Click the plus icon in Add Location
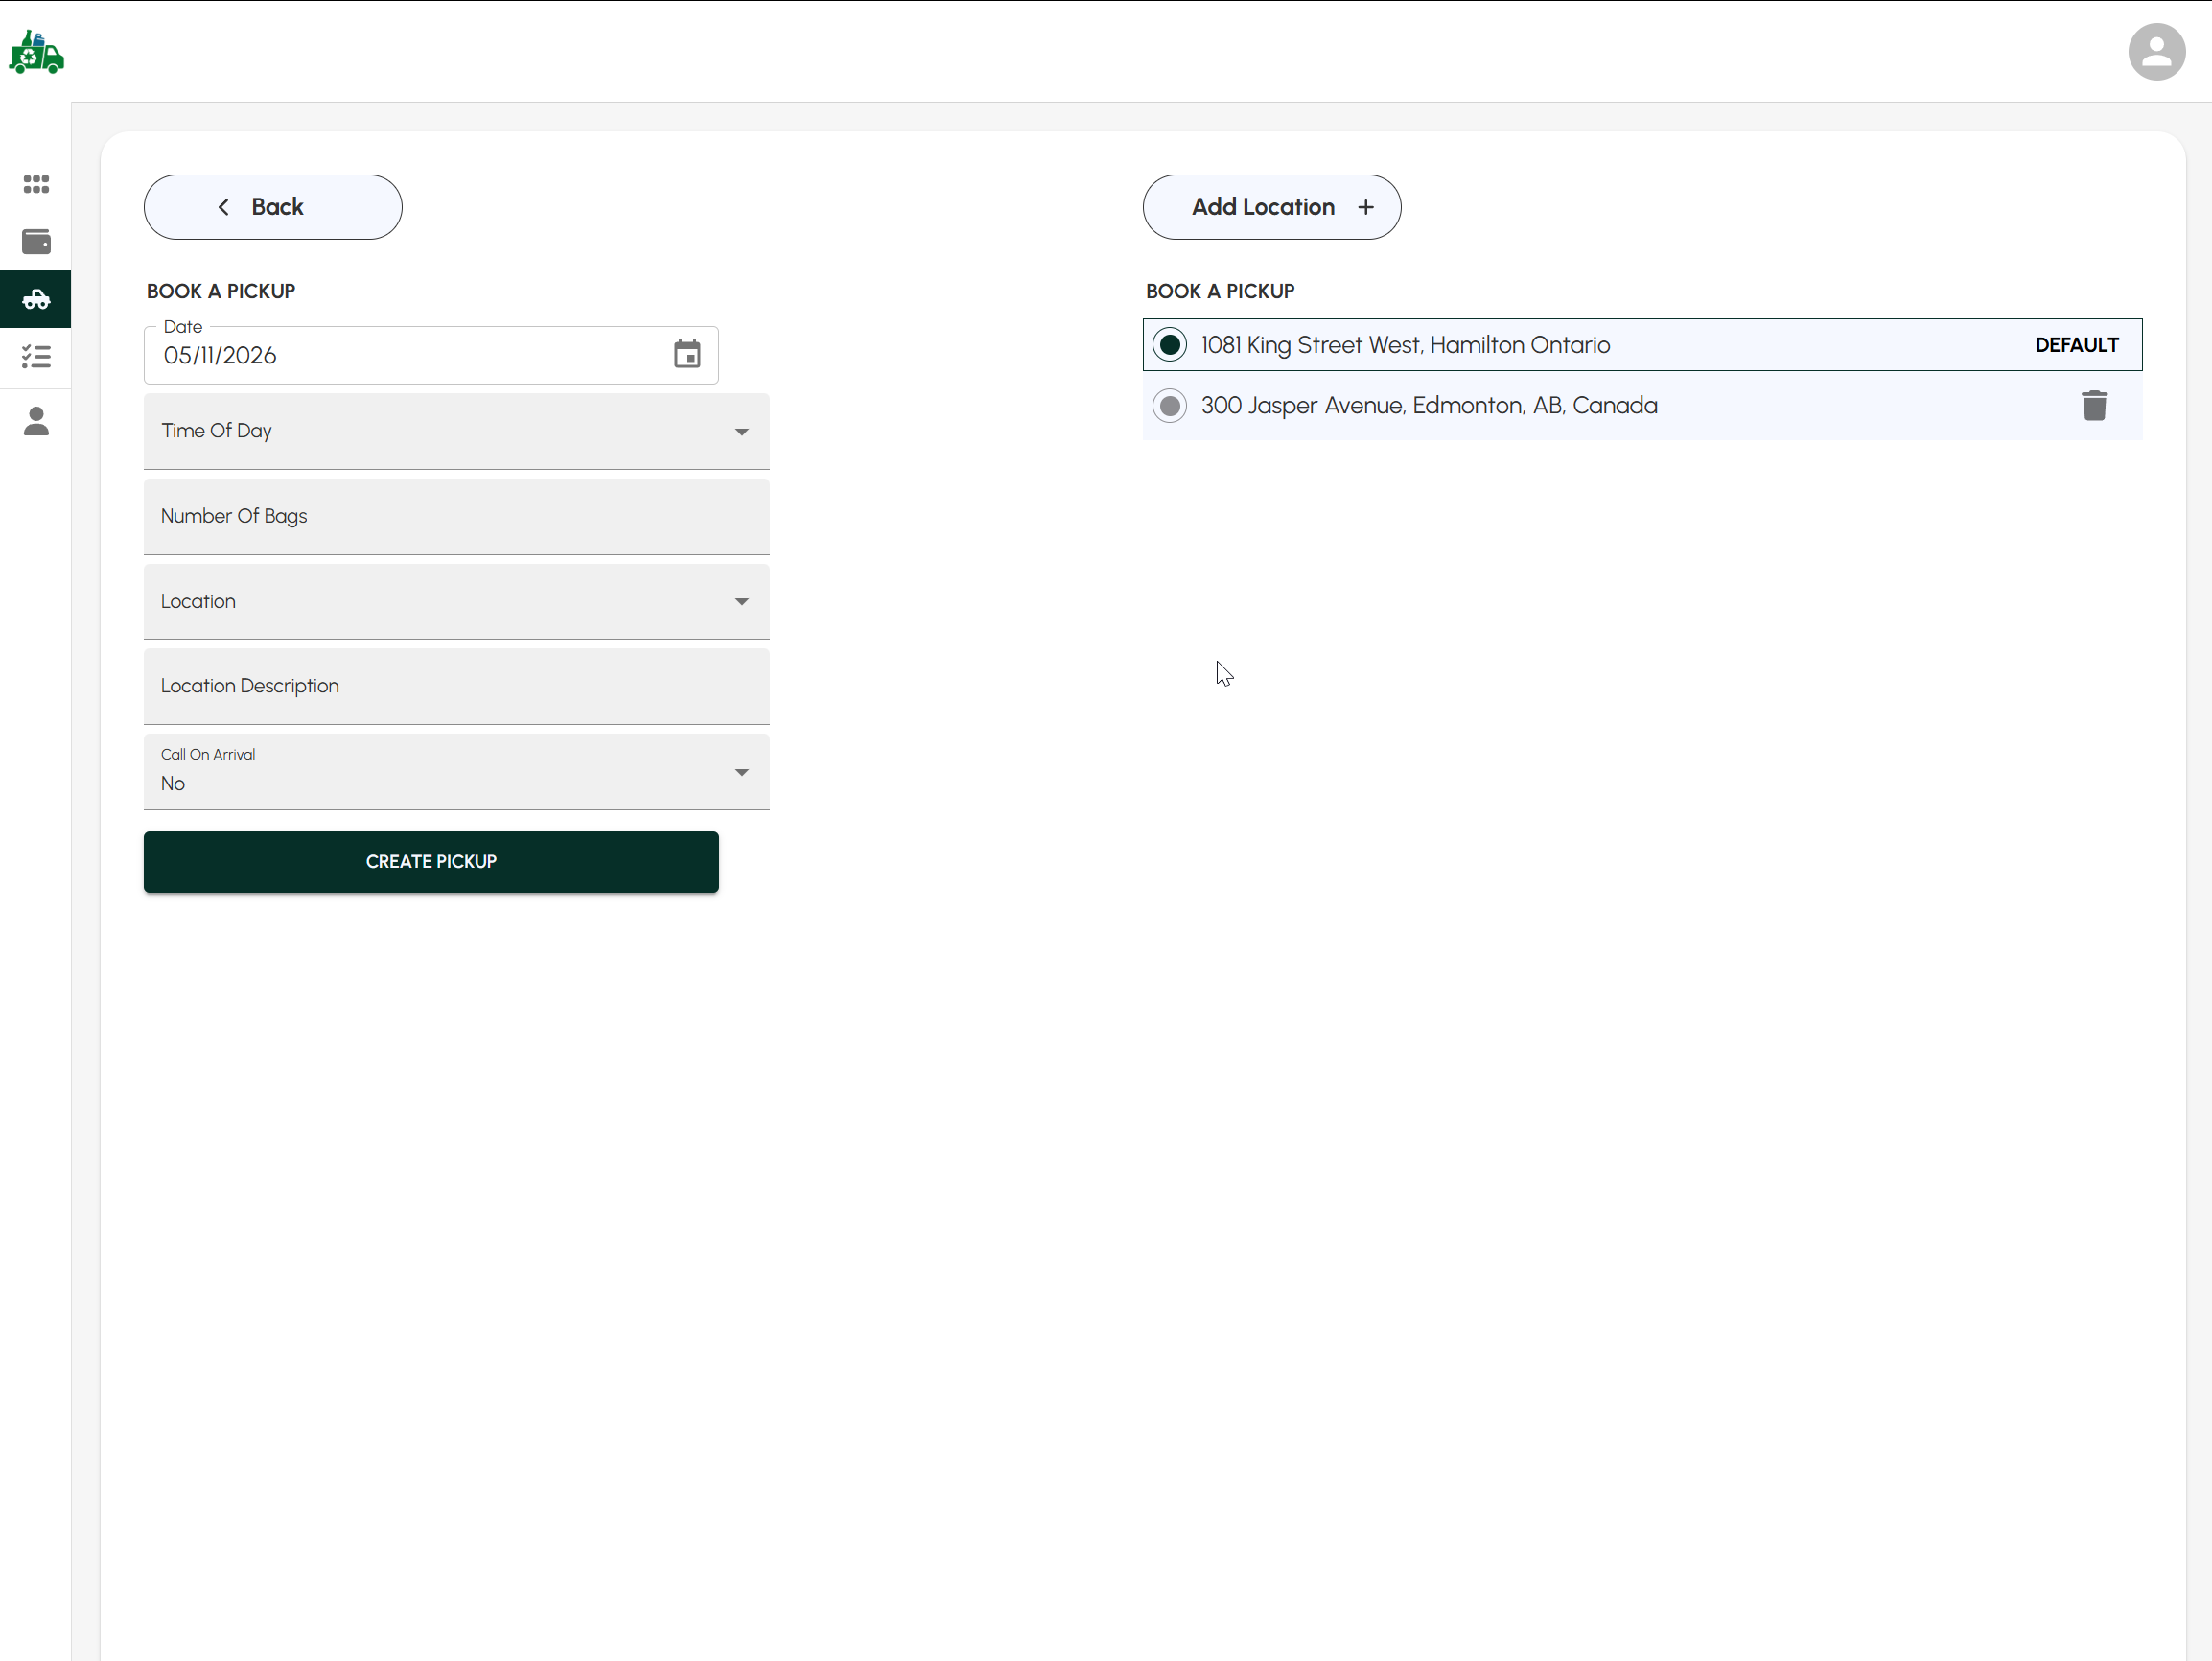 (1366, 207)
